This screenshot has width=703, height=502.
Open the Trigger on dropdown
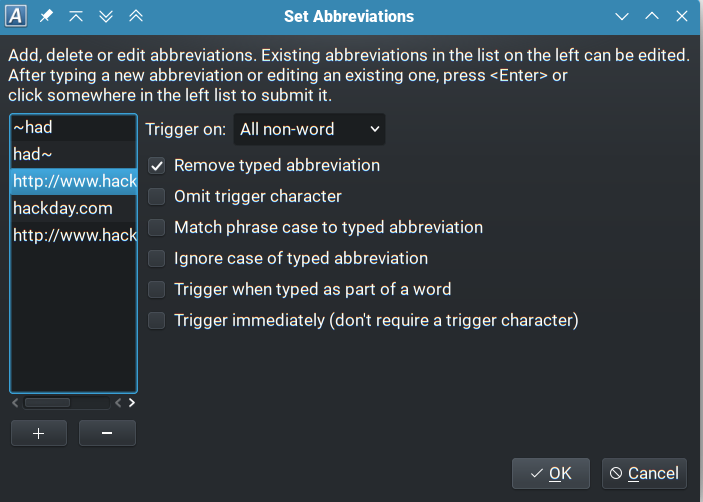pos(309,129)
